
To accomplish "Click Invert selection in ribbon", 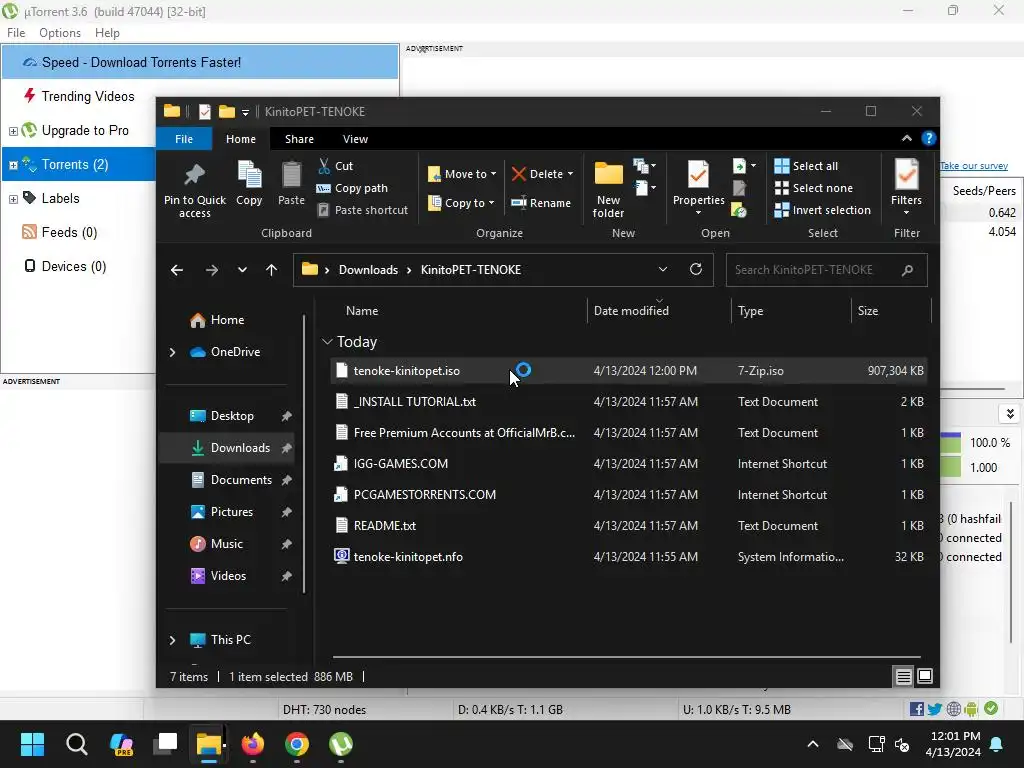I will 822,210.
